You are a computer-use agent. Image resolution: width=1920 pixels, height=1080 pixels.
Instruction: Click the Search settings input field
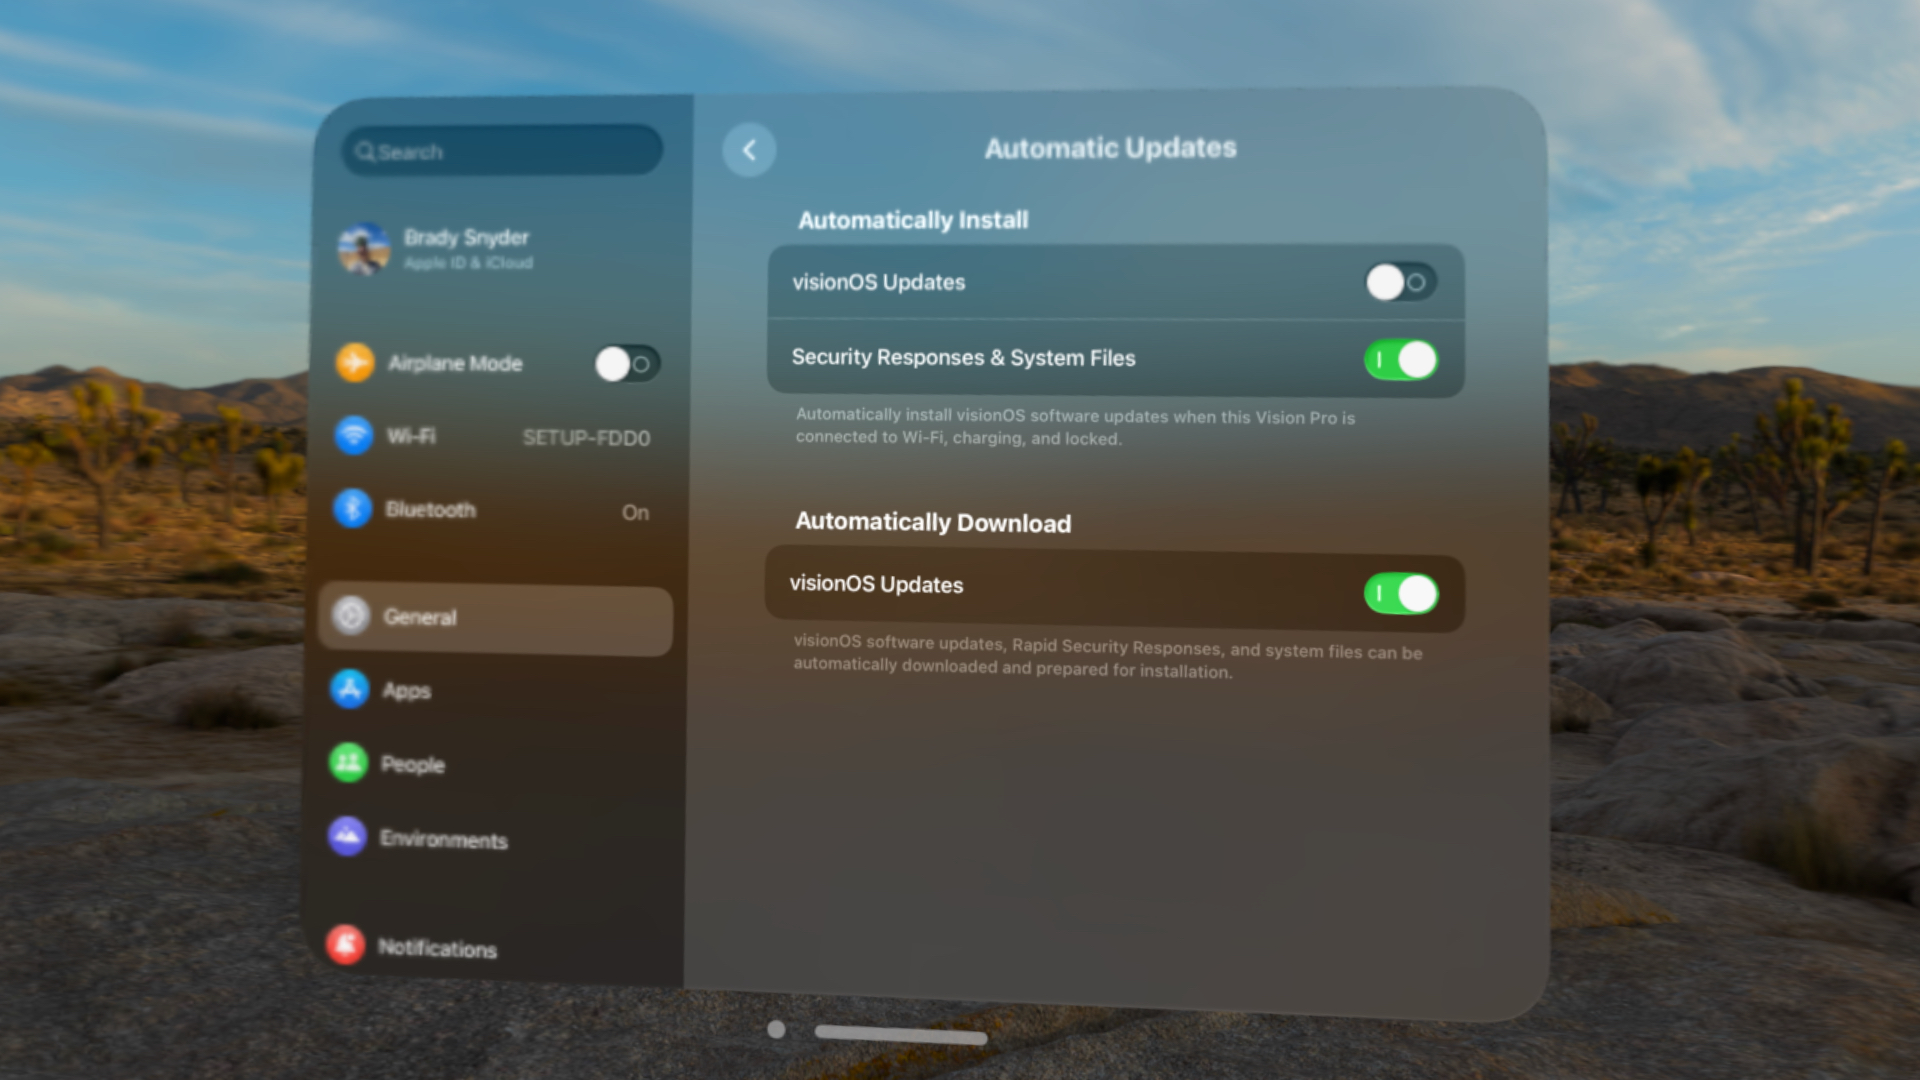tap(505, 152)
